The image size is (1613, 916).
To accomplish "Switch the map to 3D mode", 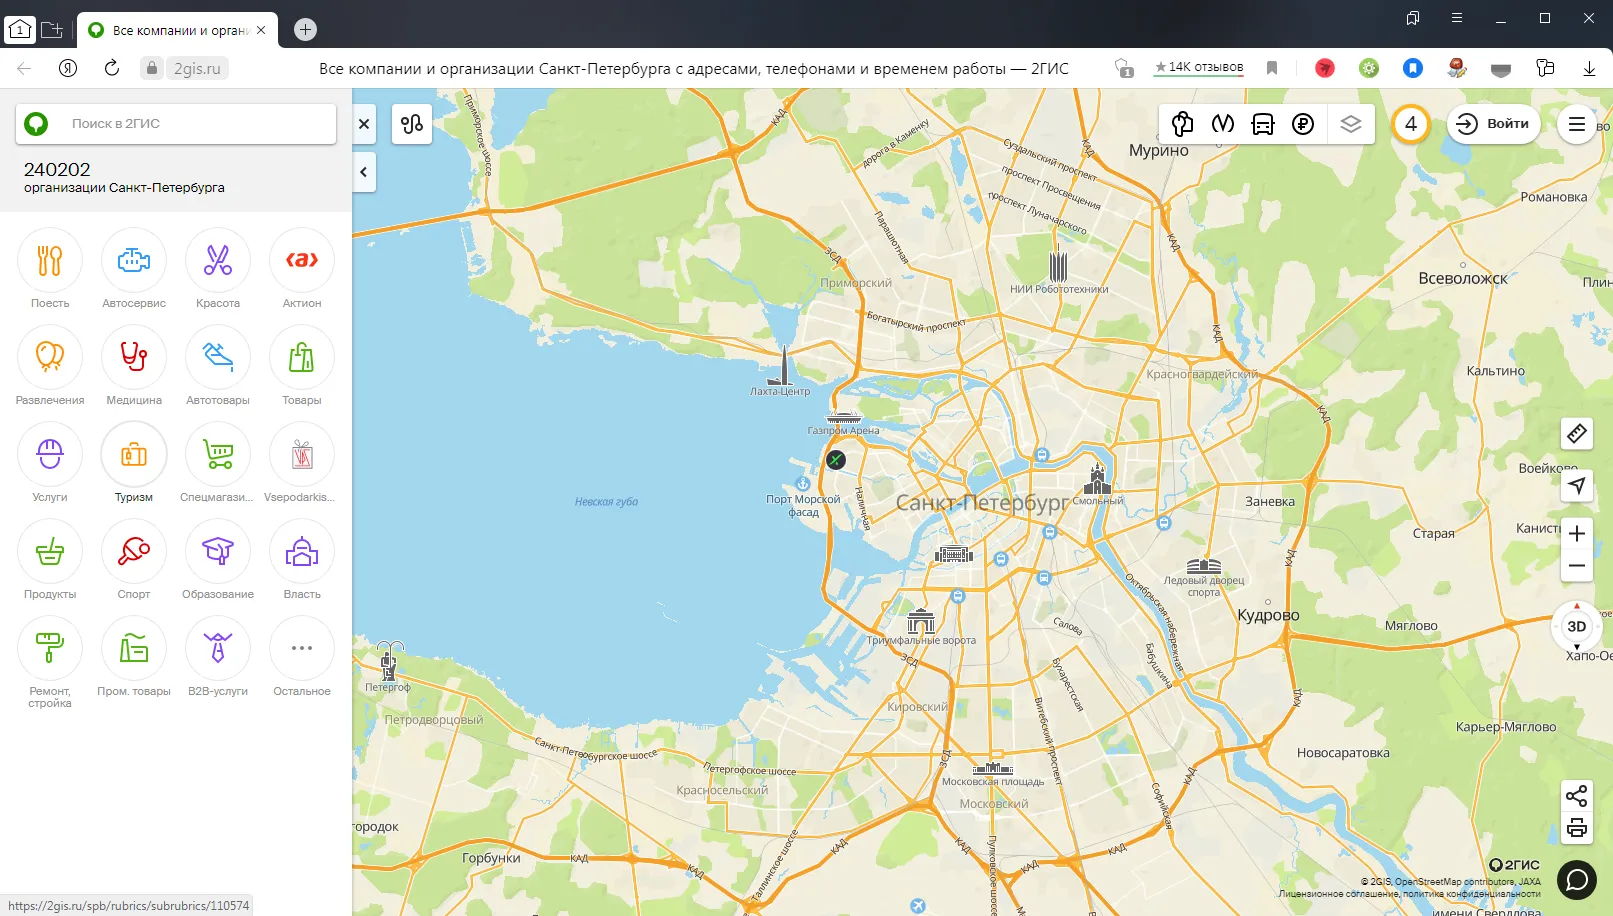I will (x=1577, y=626).
